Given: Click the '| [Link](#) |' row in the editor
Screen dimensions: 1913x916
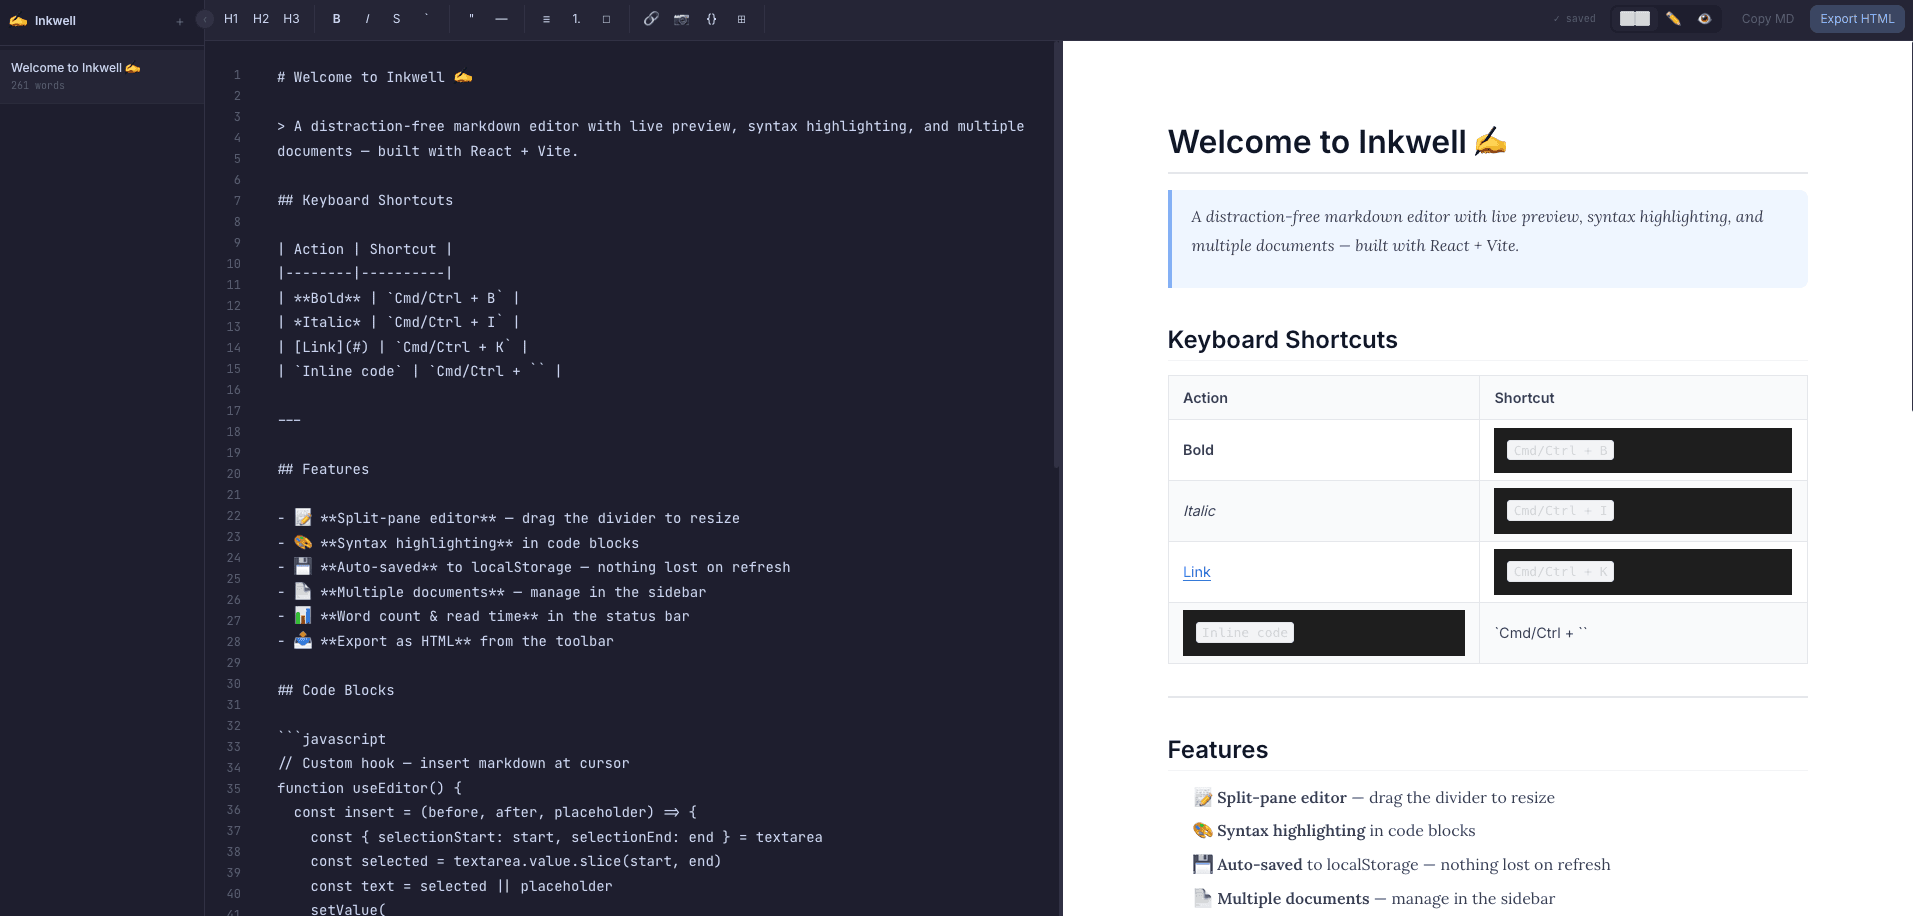Looking at the screenshot, I should point(403,347).
